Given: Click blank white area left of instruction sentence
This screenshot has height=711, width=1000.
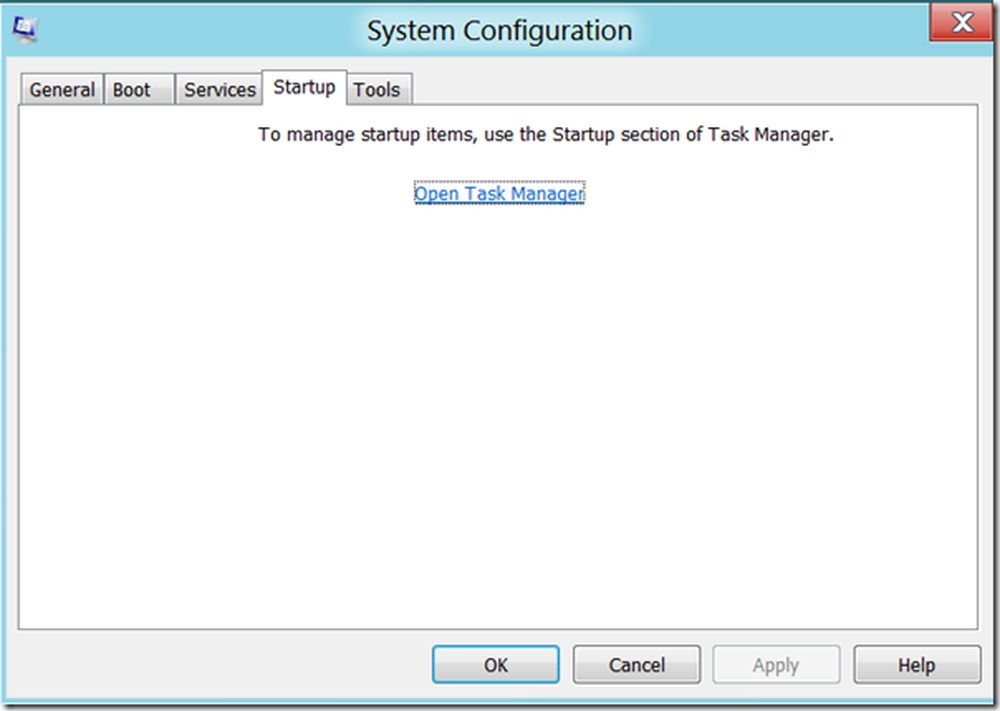Looking at the screenshot, I should point(130,135).
